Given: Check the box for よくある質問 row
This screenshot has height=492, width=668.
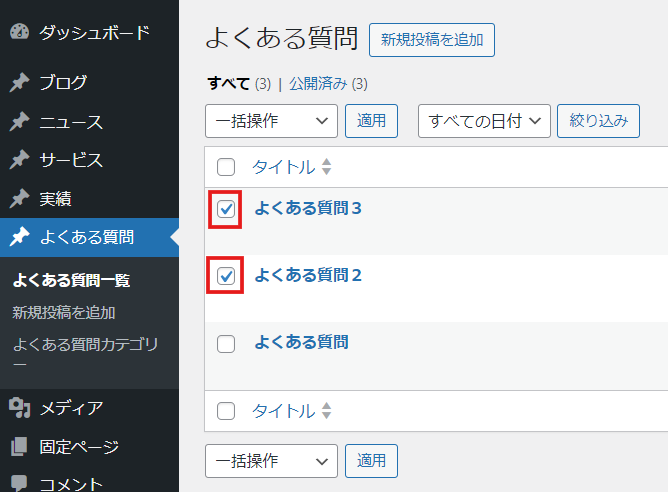Looking at the screenshot, I should 226,344.
